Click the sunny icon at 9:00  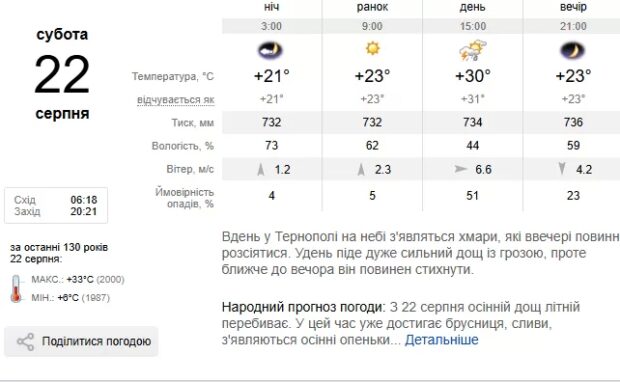tap(372, 49)
